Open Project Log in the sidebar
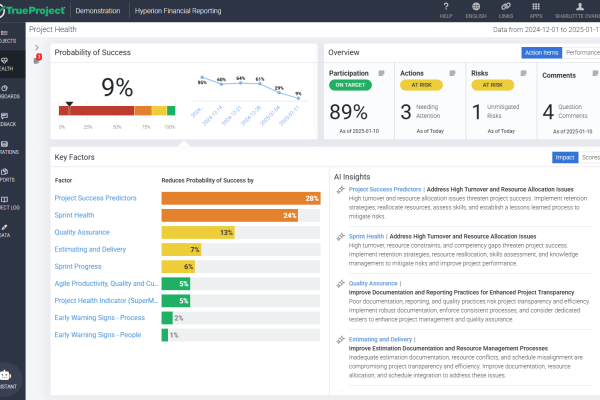Viewport: 600px width, 400px height. (9, 203)
